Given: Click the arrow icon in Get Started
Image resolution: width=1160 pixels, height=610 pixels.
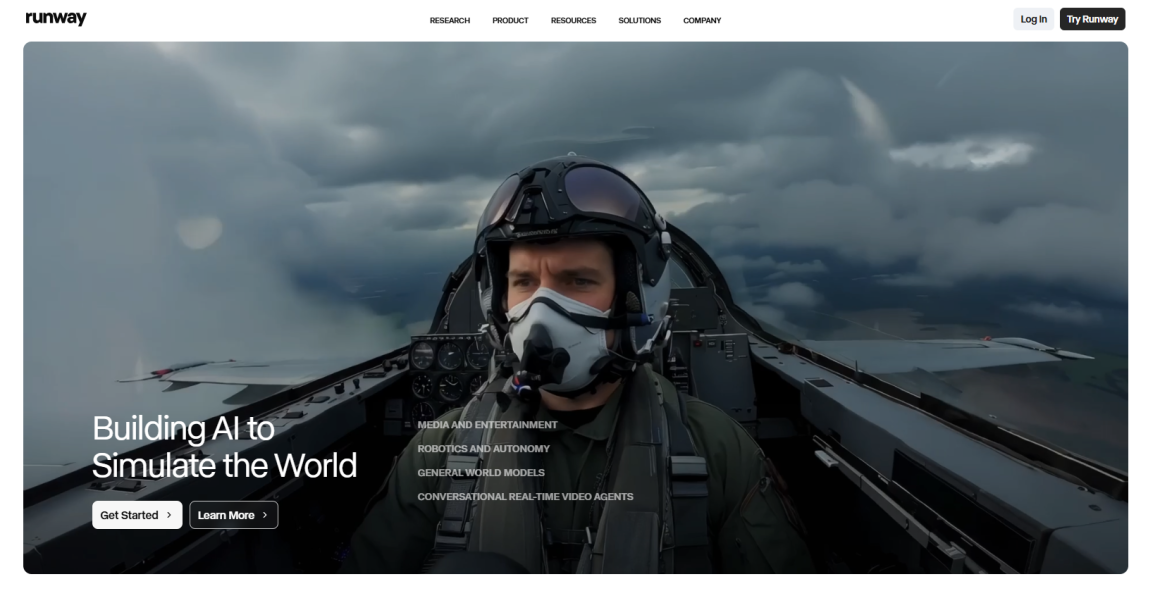Looking at the screenshot, I should 169,515.
